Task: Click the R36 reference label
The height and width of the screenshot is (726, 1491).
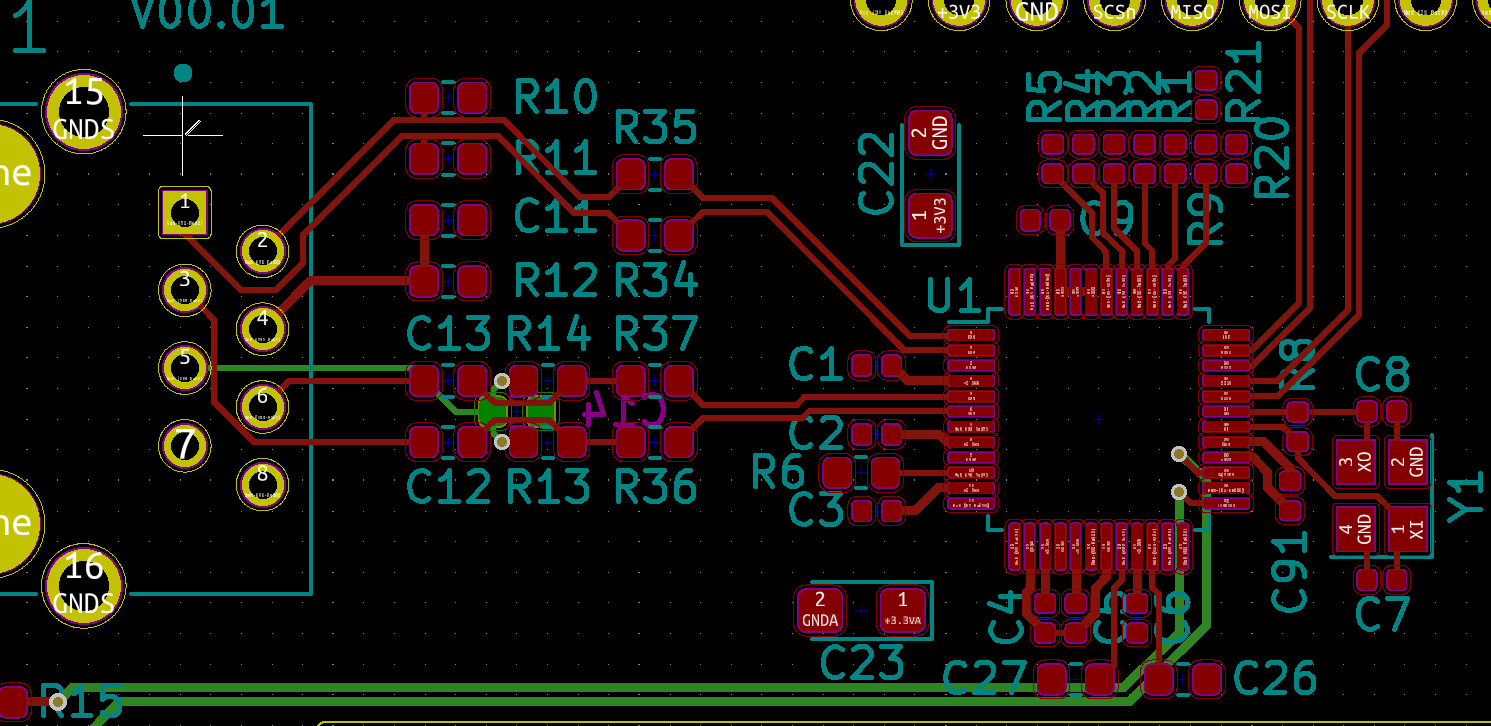Action: click(656, 486)
